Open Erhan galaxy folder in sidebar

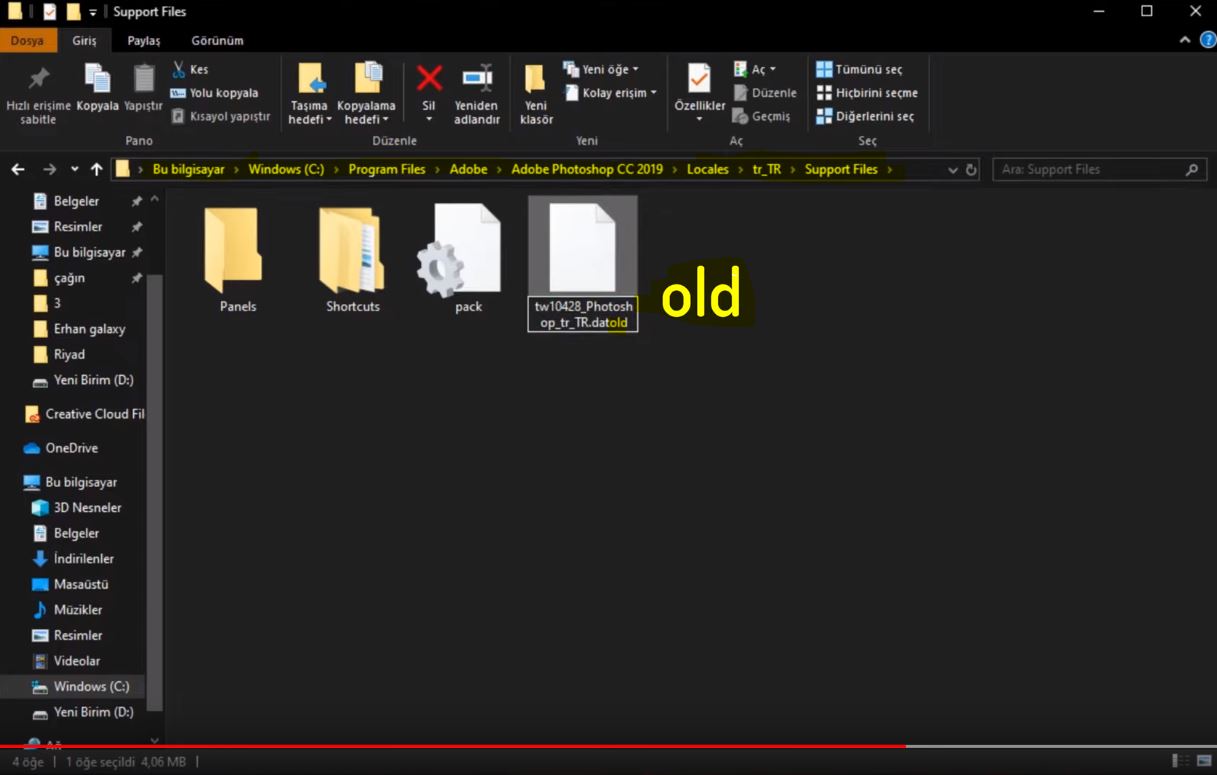pos(89,329)
